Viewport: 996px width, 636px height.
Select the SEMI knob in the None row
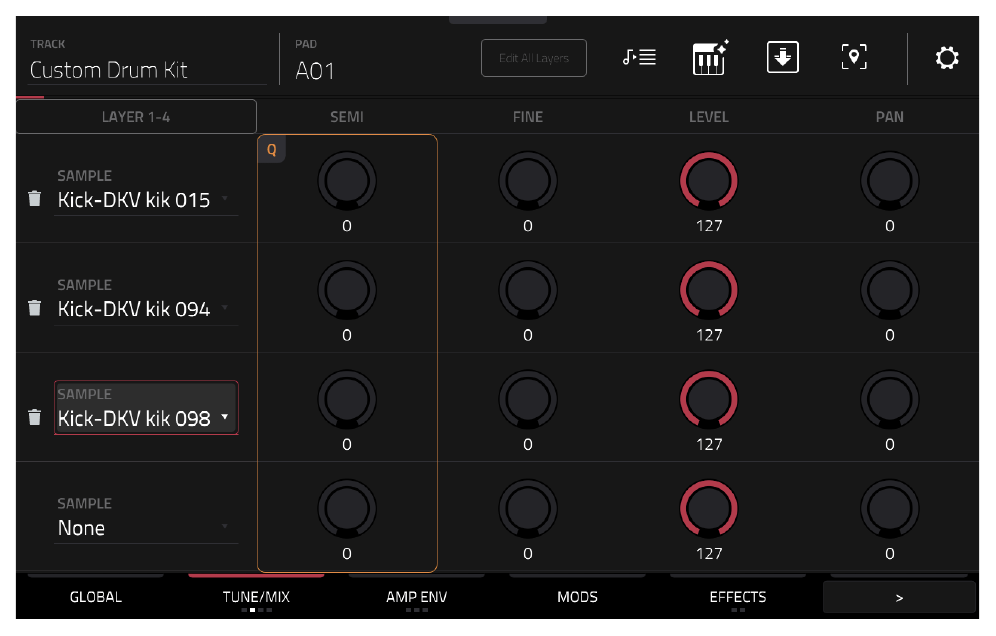coord(347,509)
